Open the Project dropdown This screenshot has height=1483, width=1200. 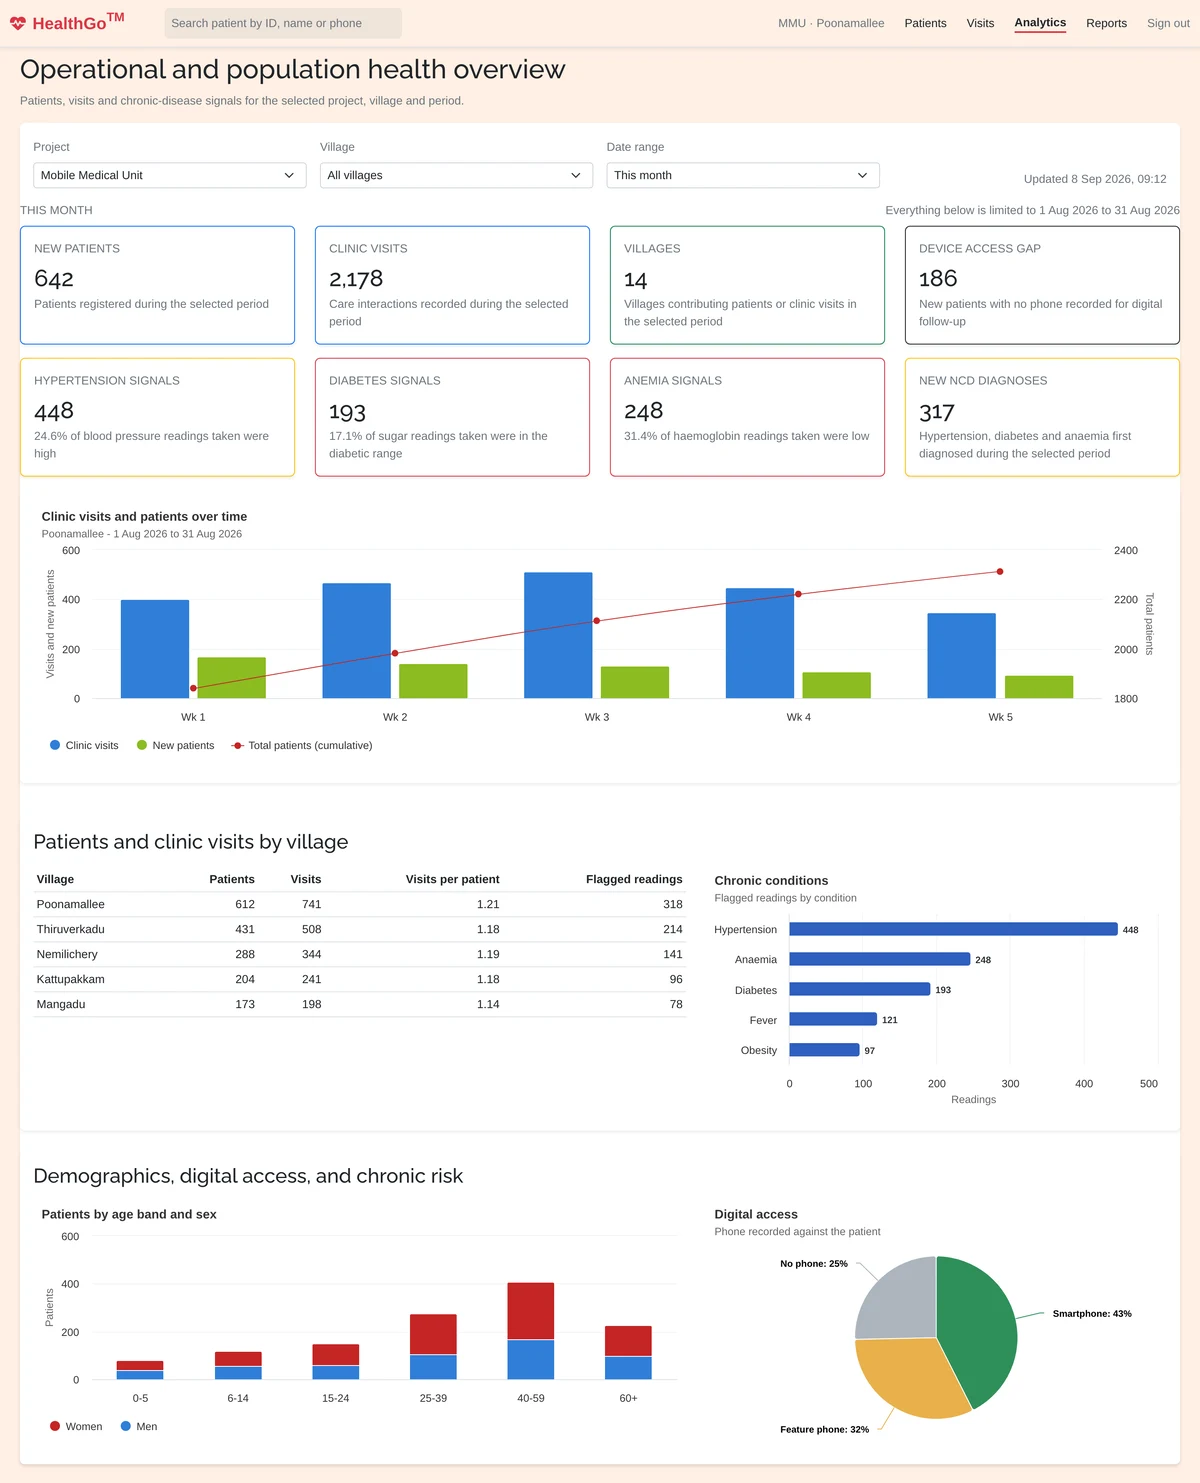coord(170,175)
